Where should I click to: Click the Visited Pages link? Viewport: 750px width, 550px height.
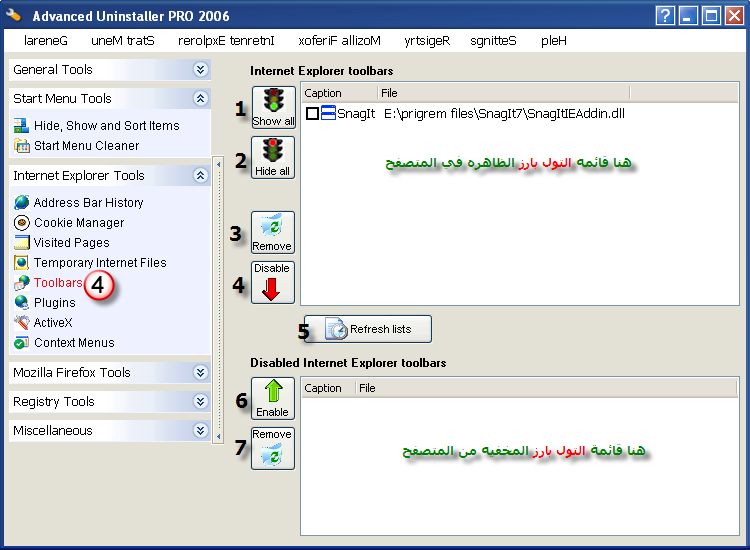(x=72, y=243)
